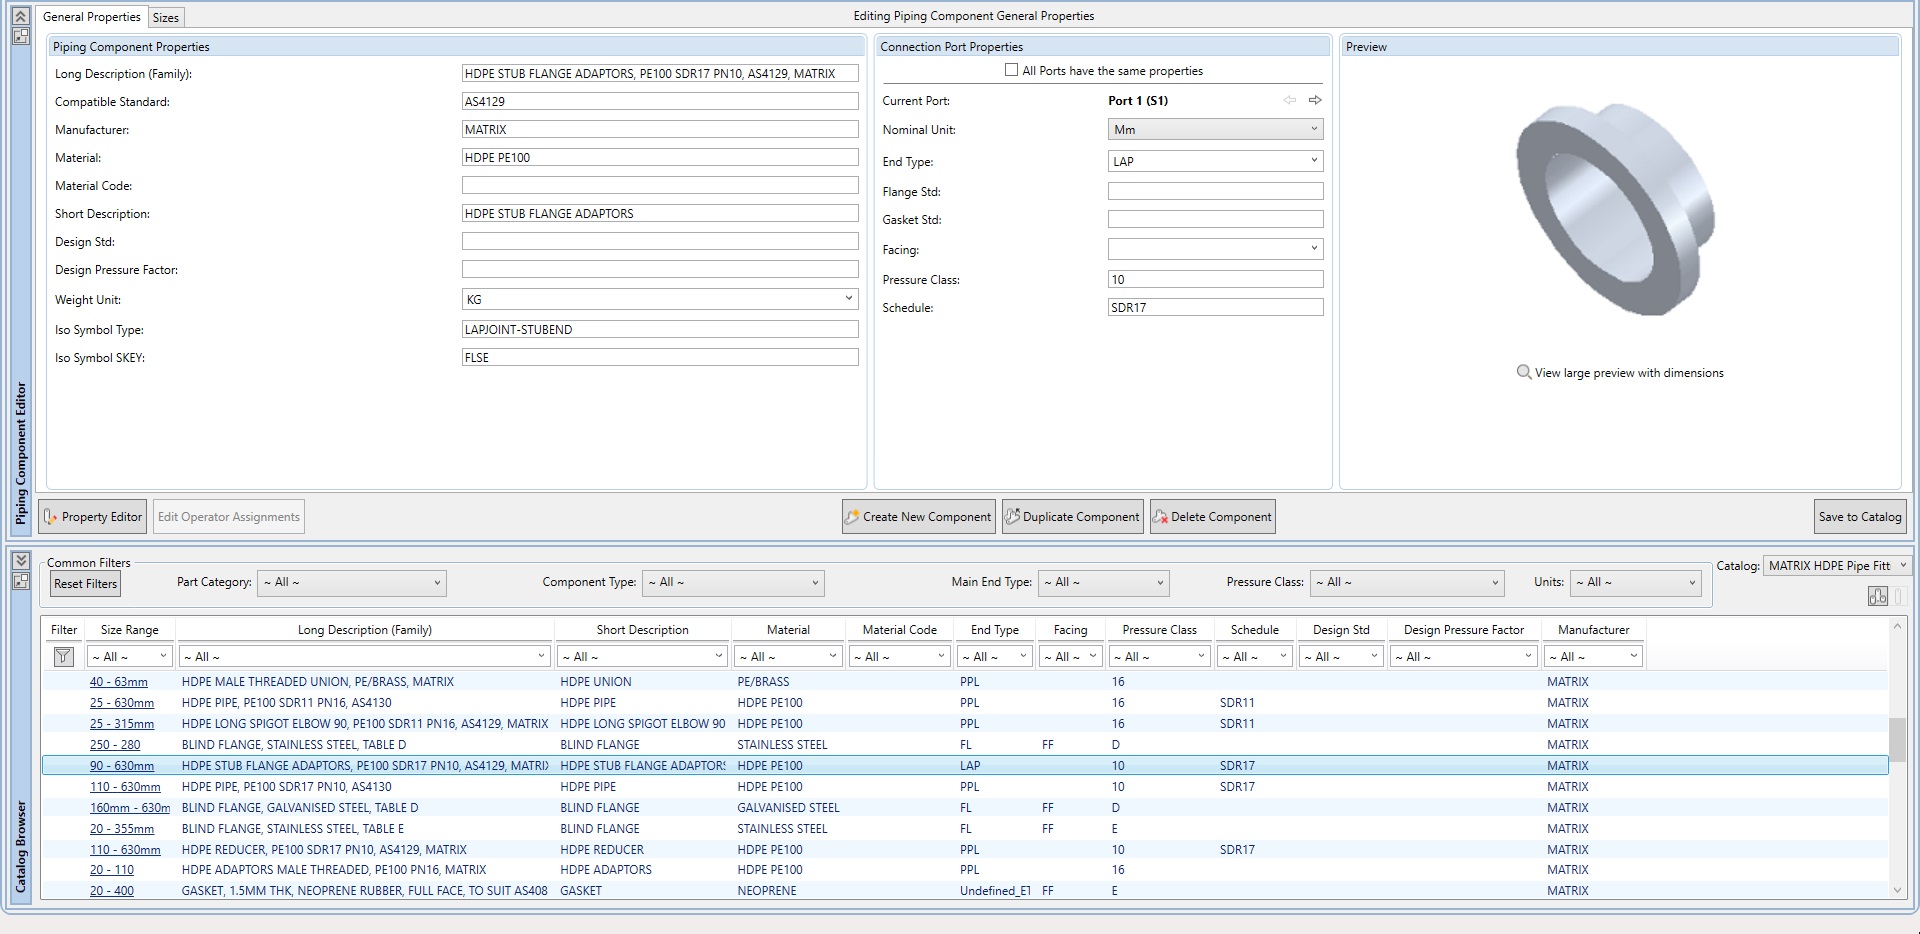Image resolution: width=1920 pixels, height=934 pixels.
Task: Click undock icon for Piping Component Editor
Action: tap(20, 36)
